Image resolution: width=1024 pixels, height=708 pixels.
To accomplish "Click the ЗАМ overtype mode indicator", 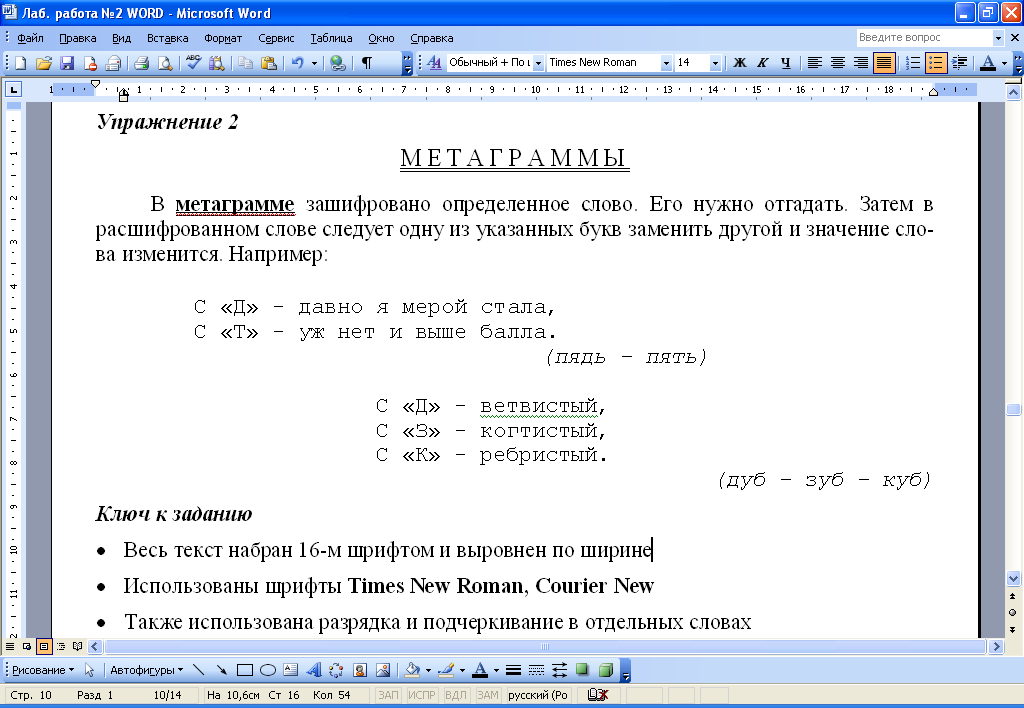I will click(488, 695).
